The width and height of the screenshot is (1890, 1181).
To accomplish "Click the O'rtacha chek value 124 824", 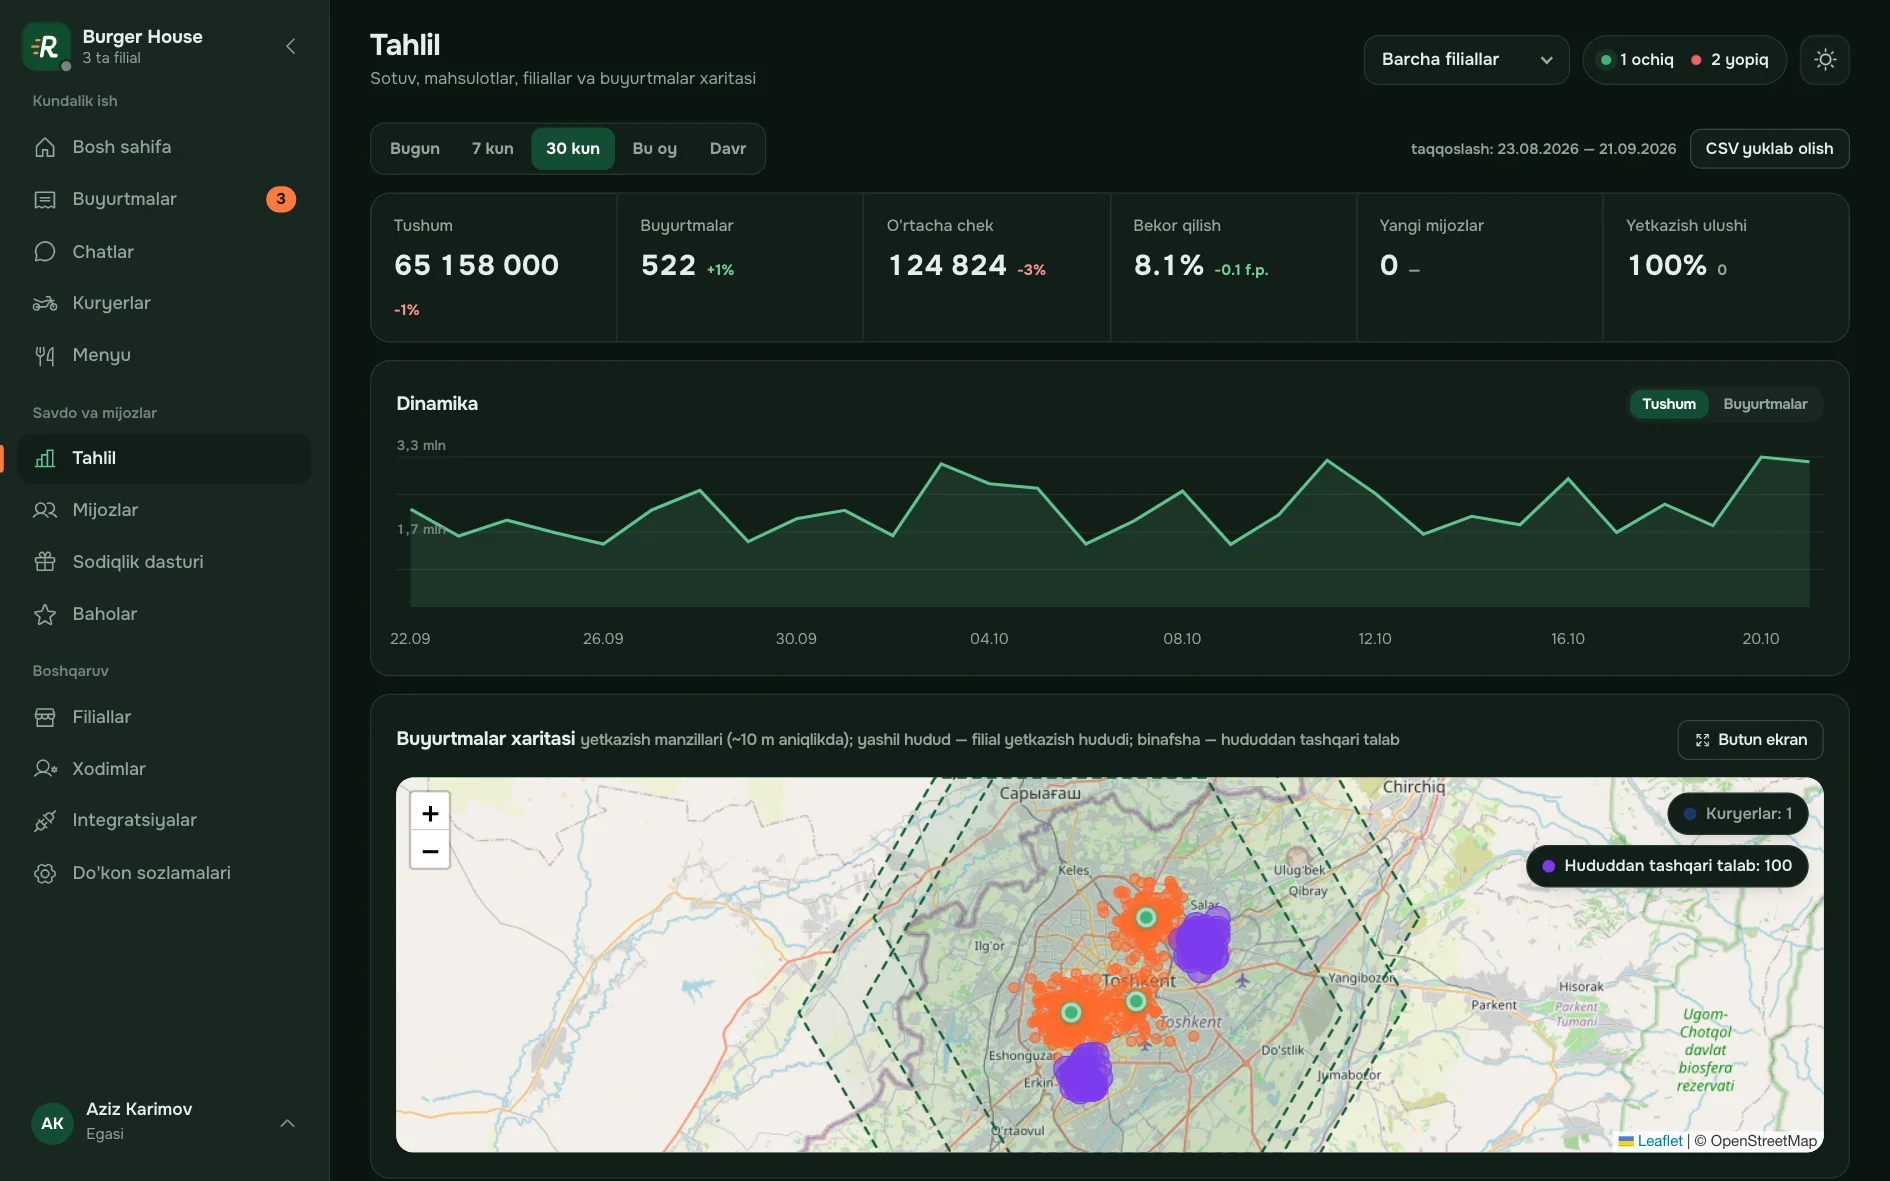I will point(947,265).
